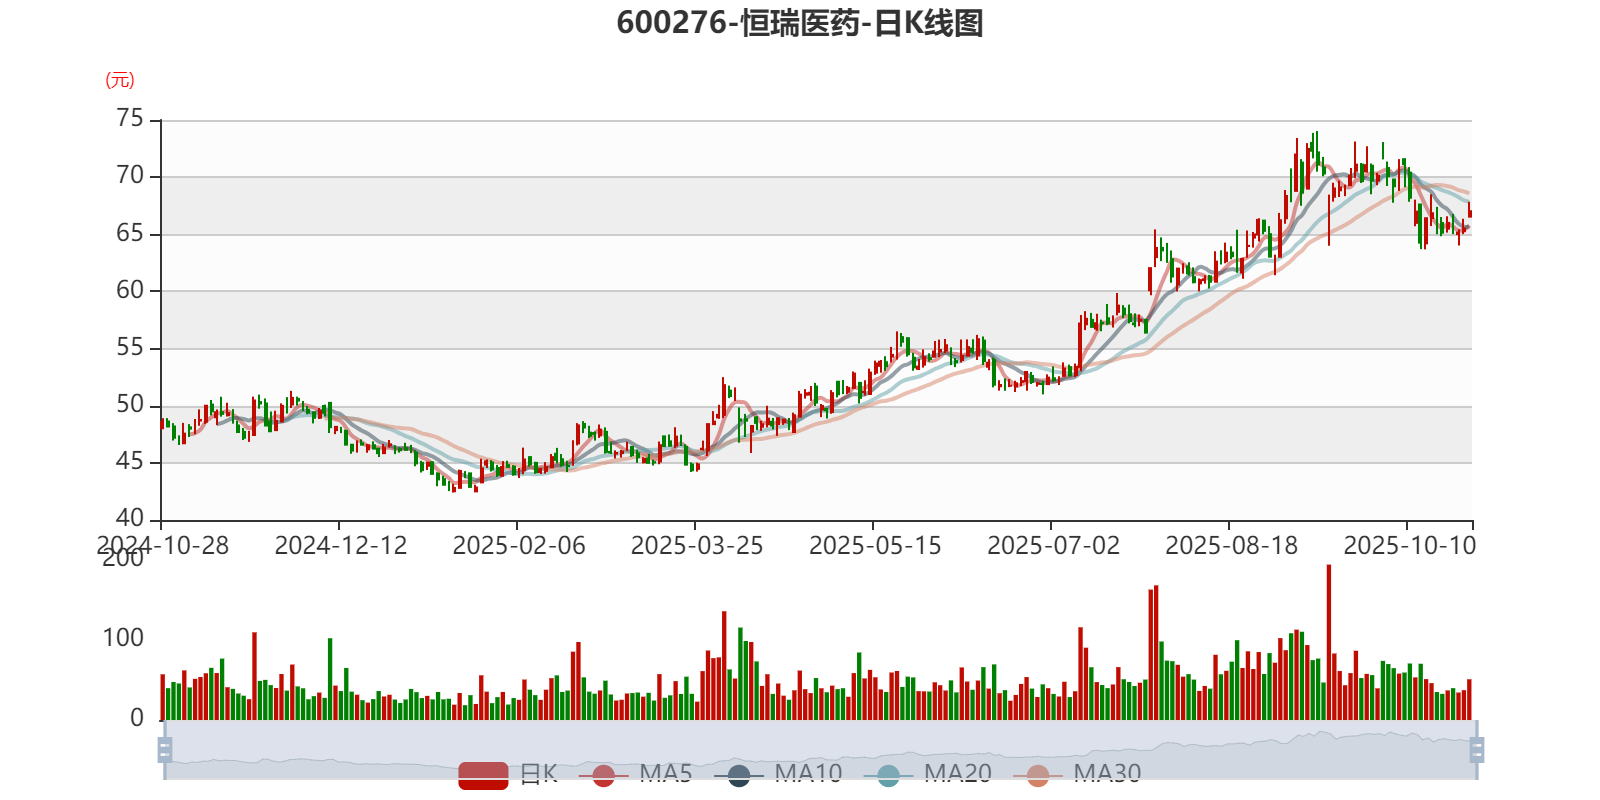Click the 2025-03-25 axis date
The width and height of the screenshot is (1600, 800).
(697, 546)
